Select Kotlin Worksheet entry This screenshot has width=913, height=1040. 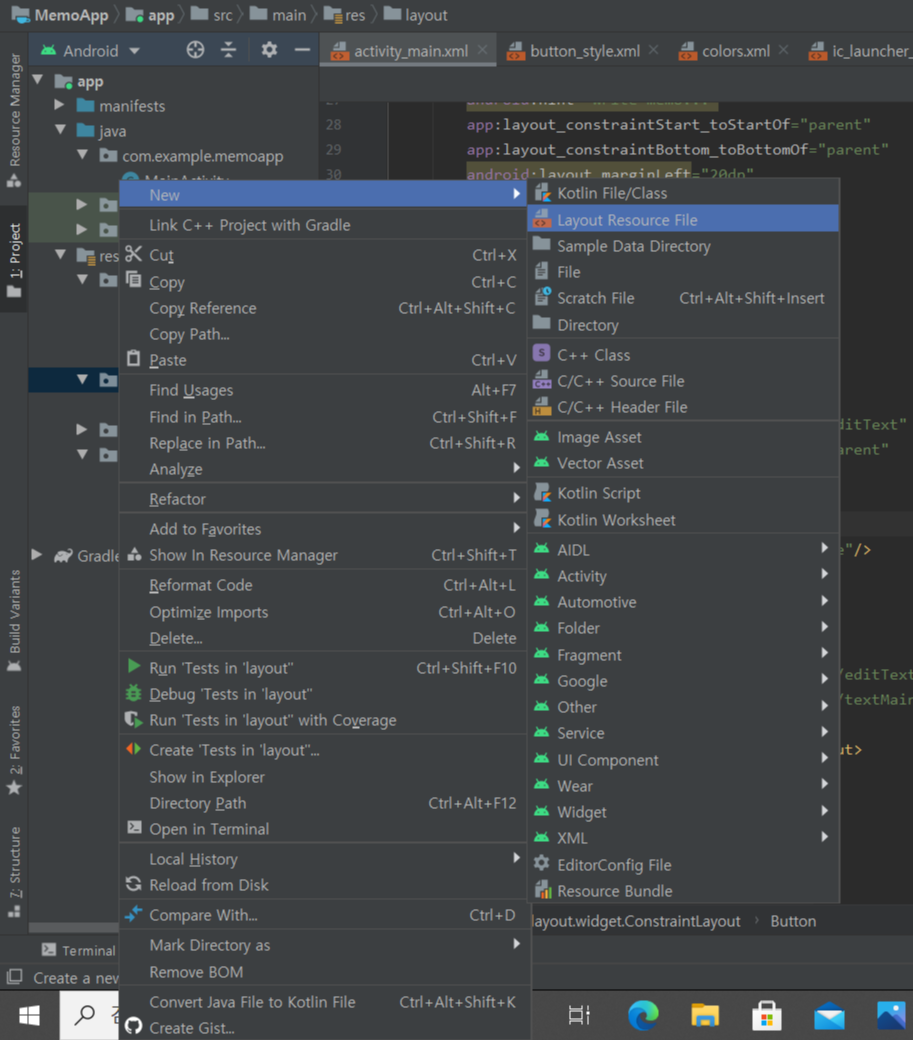coord(683,520)
